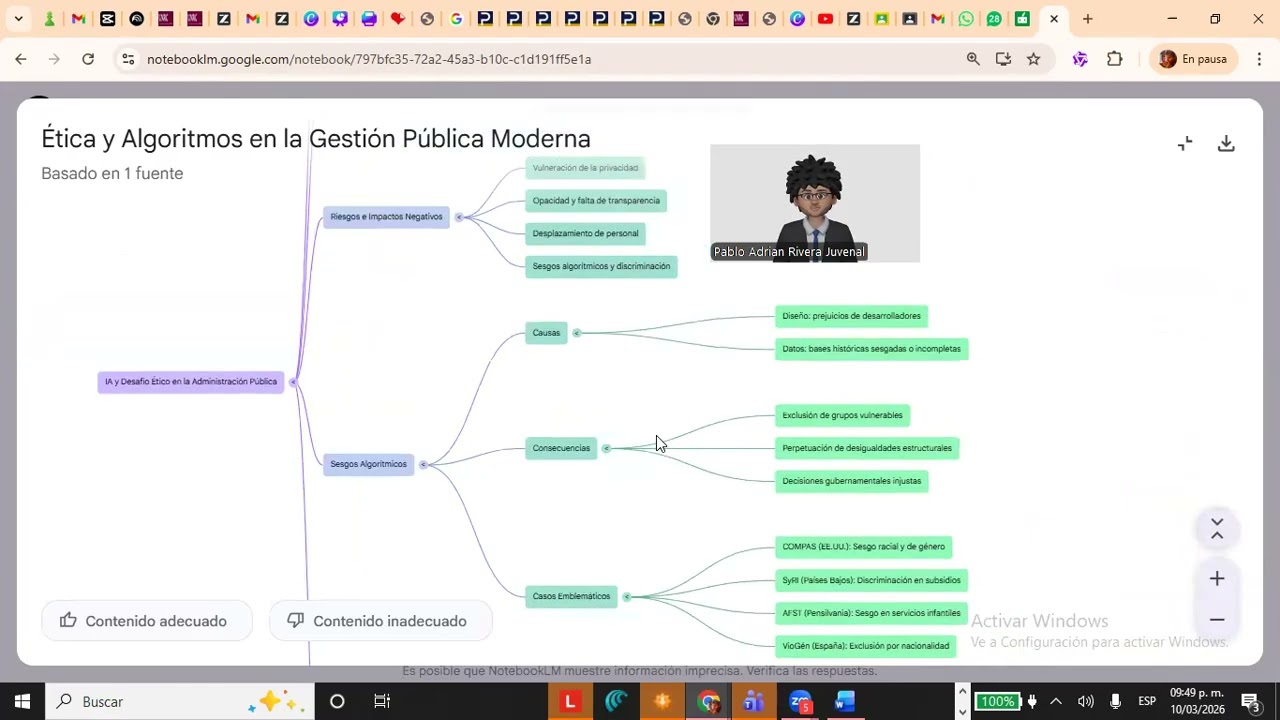Open Chrome's three-dot menu
Image resolution: width=1280 pixels, height=720 pixels.
pyautogui.click(x=1257, y=59)
